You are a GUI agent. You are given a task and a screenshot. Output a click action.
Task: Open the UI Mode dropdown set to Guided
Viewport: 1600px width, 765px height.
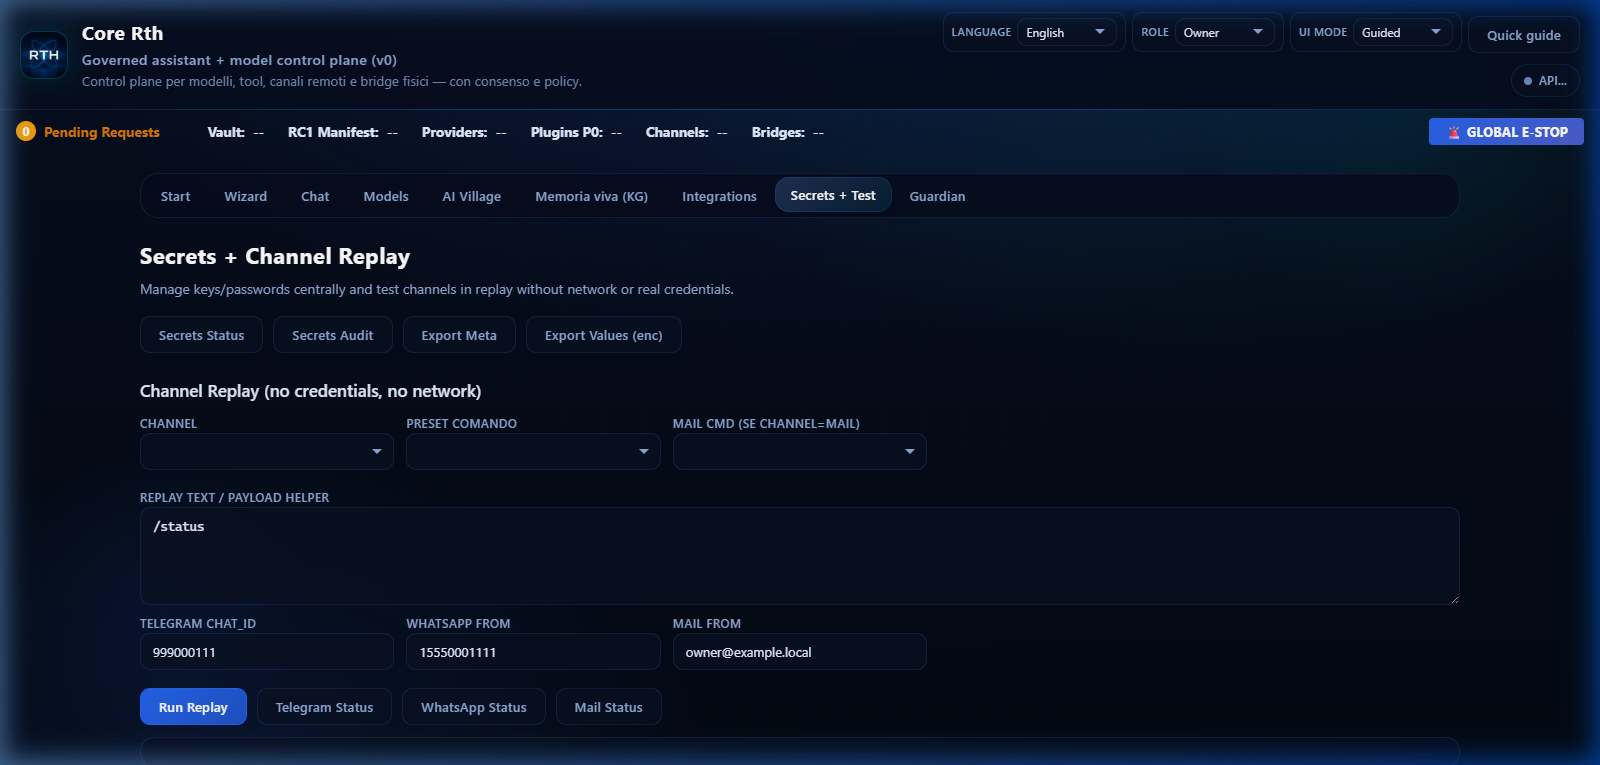(1403, 33)
